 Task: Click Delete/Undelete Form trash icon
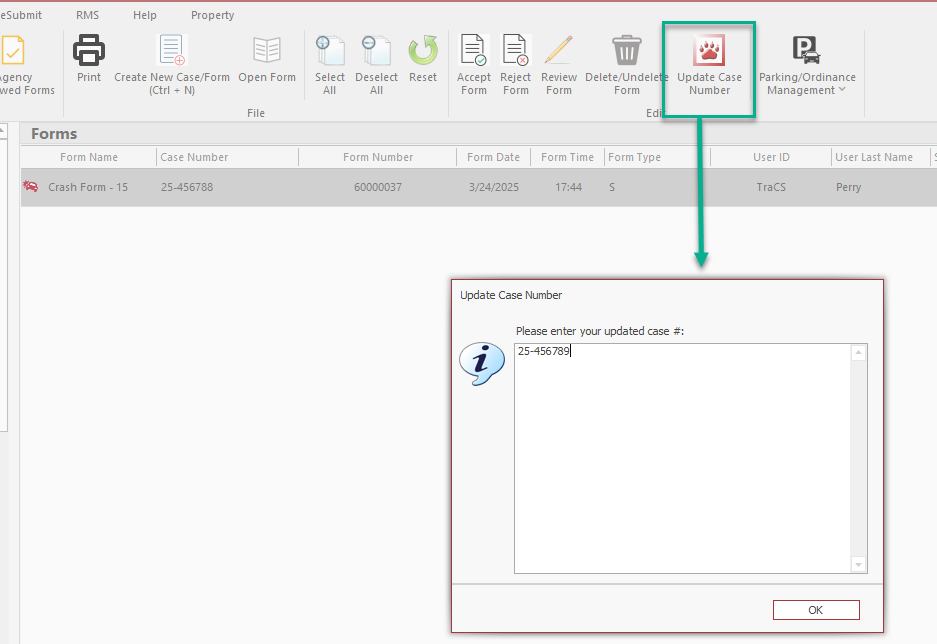[x=627, y=52]
